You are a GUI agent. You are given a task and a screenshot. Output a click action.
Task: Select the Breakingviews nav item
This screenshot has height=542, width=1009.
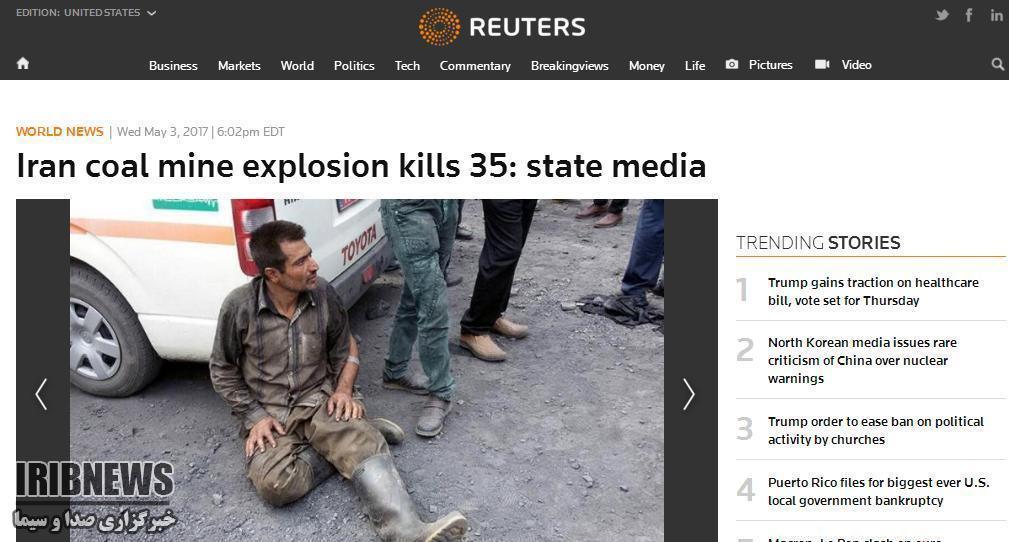[569, 66]
